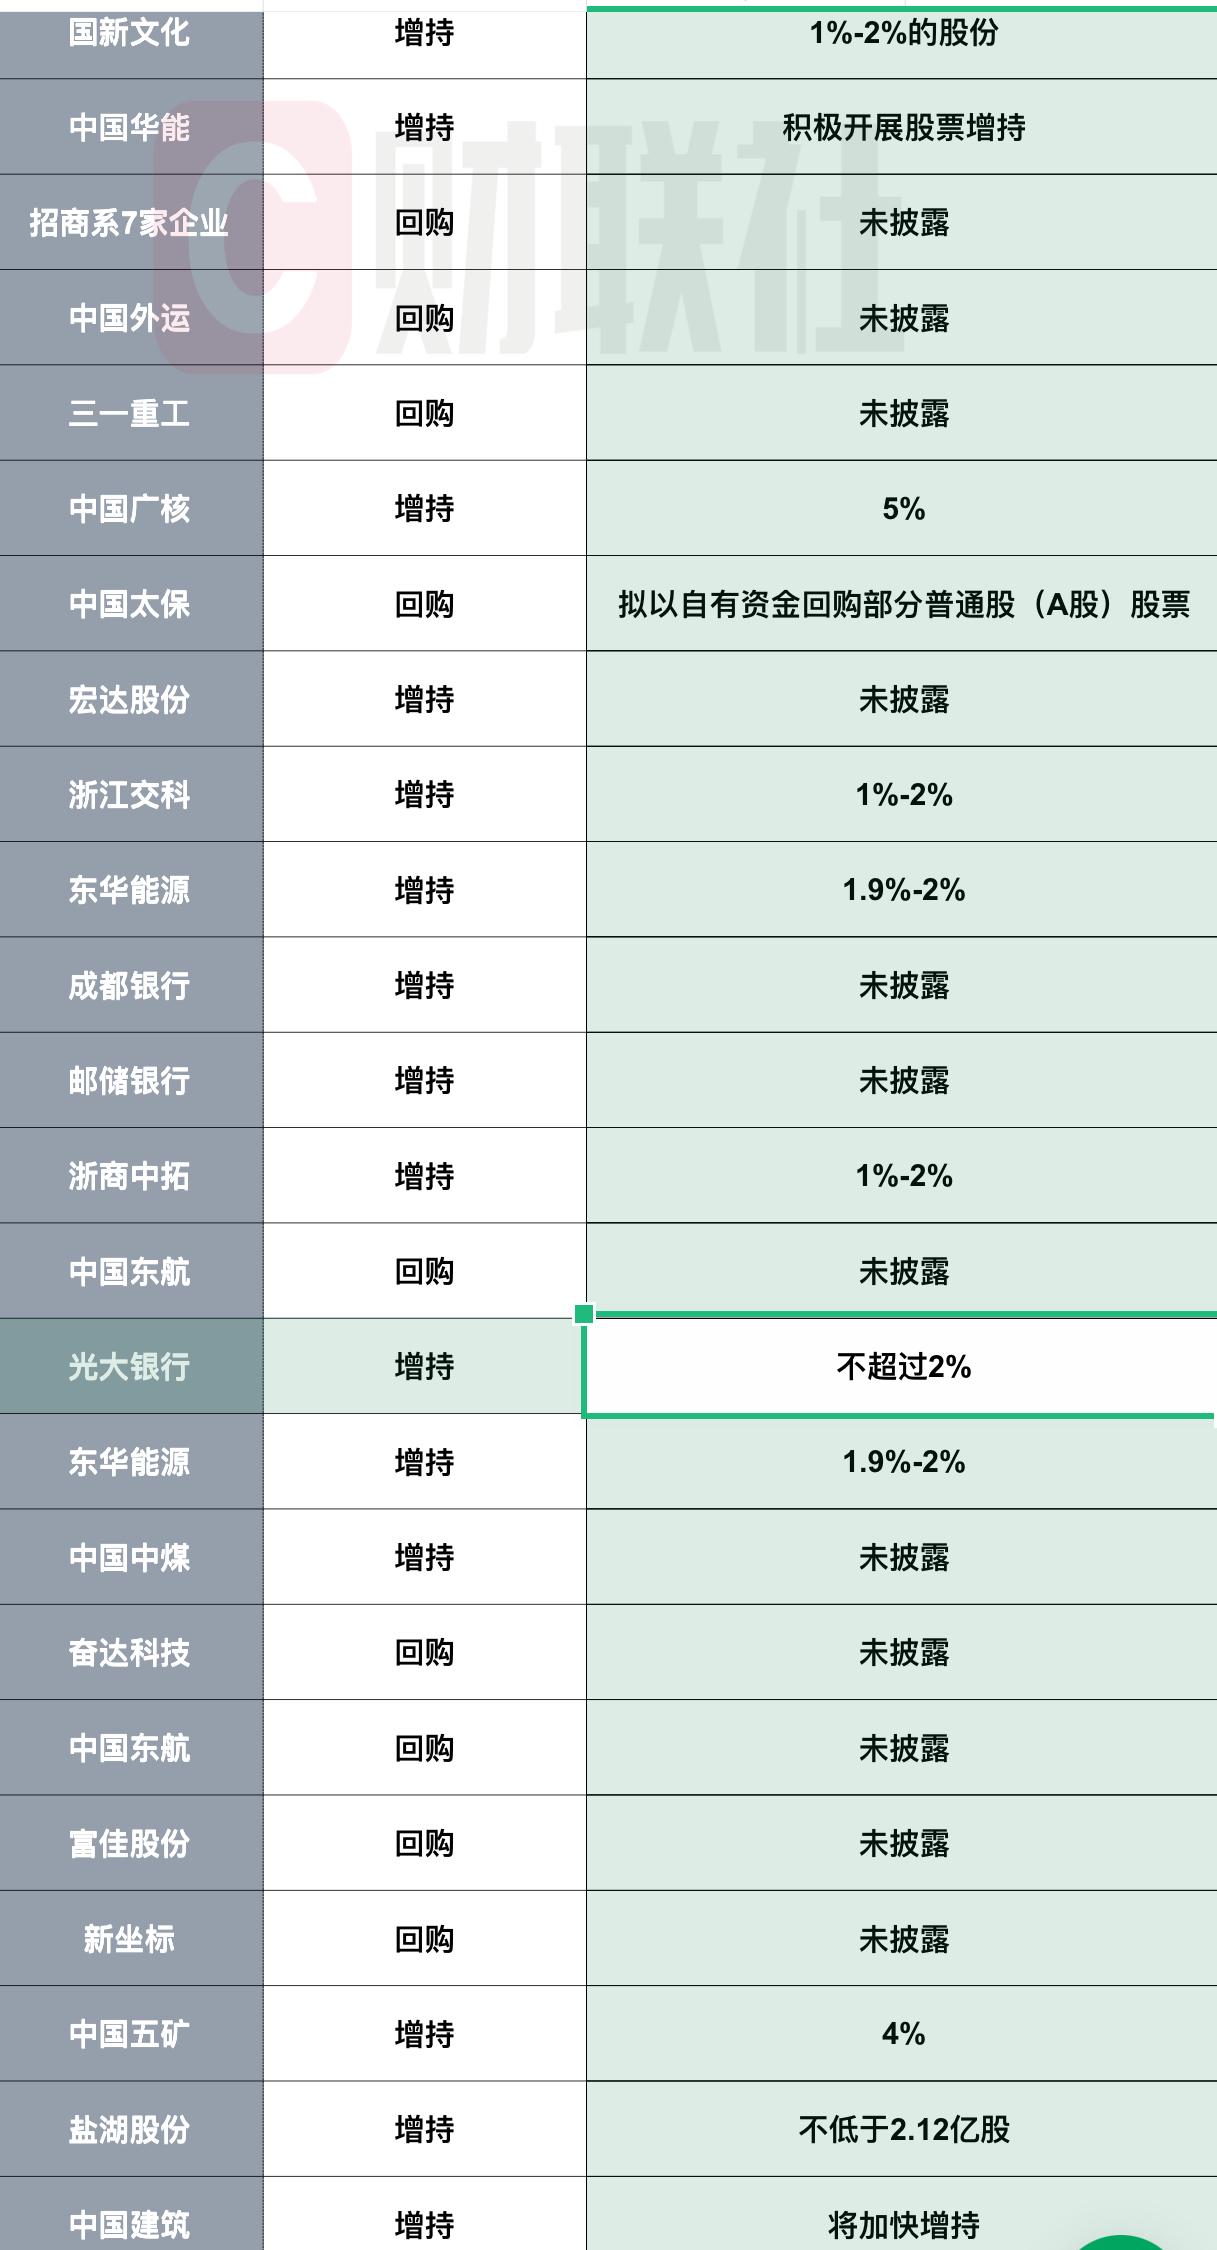Click the selected 不超过2% cell
Image resolution: width=1217 pixels, height=2250 pixels.
point(902,1366)
